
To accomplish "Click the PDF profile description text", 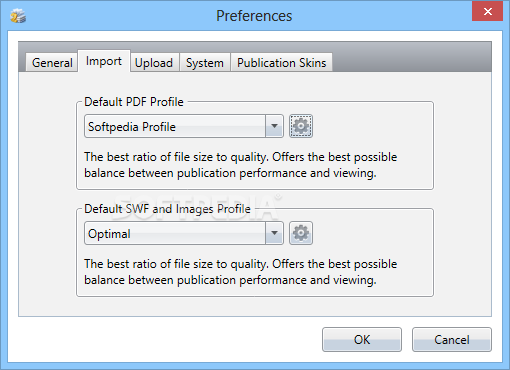I will [x=240, y=165].
